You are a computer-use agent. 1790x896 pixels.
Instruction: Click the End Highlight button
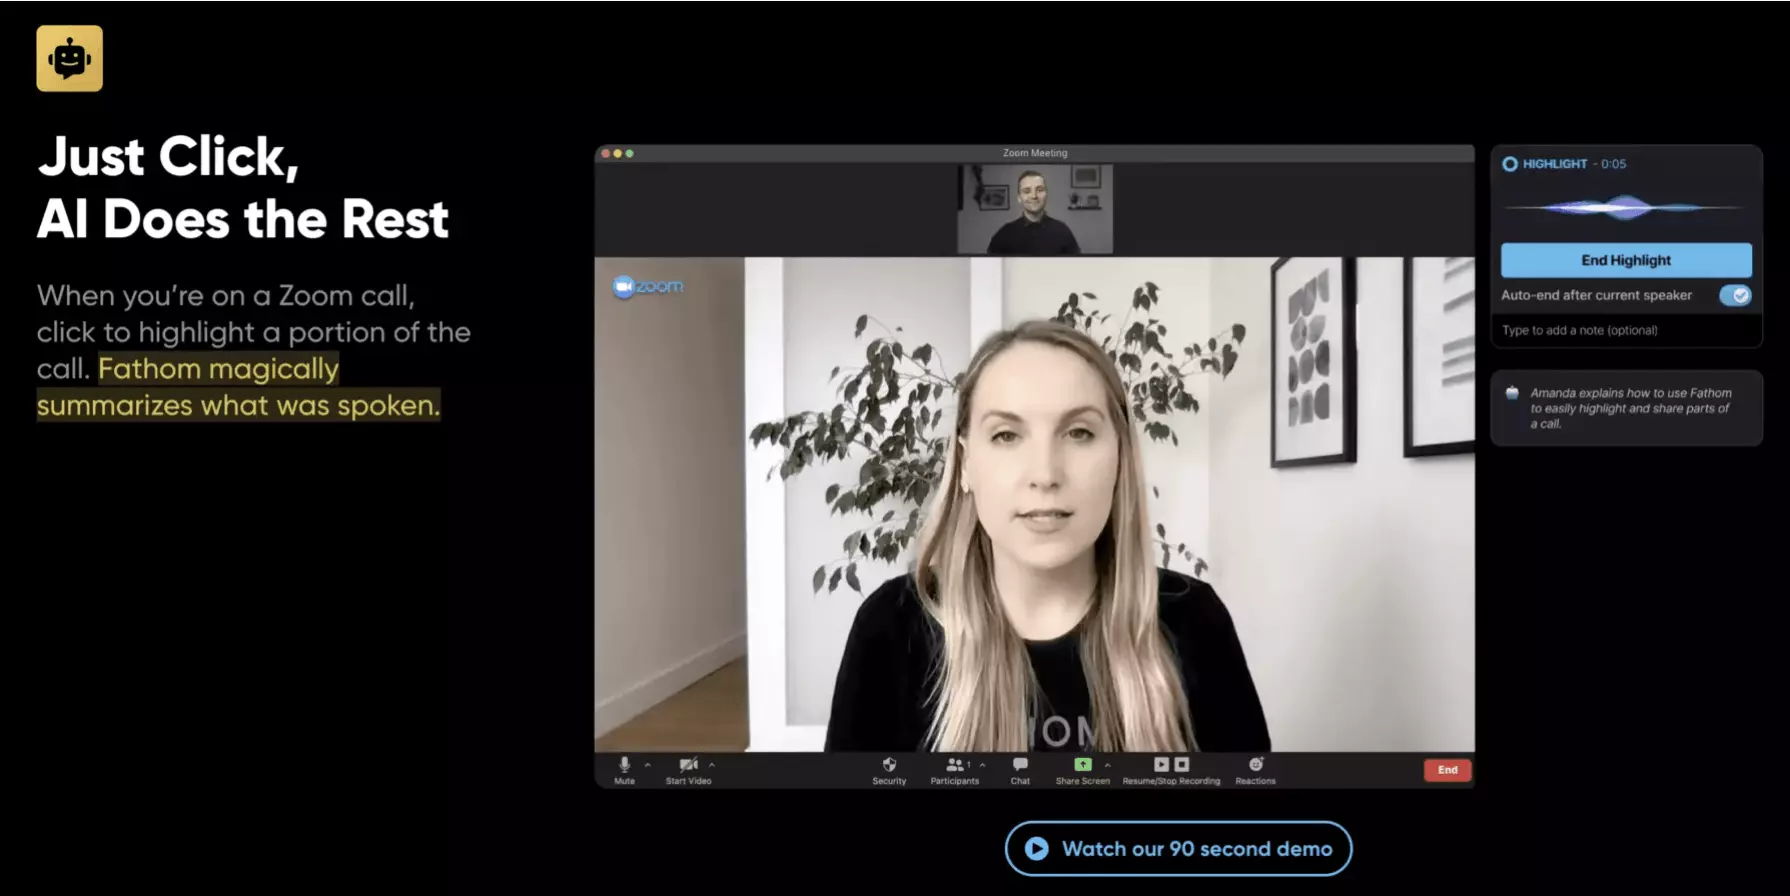pyautogui.click(x=1626, y=260)
